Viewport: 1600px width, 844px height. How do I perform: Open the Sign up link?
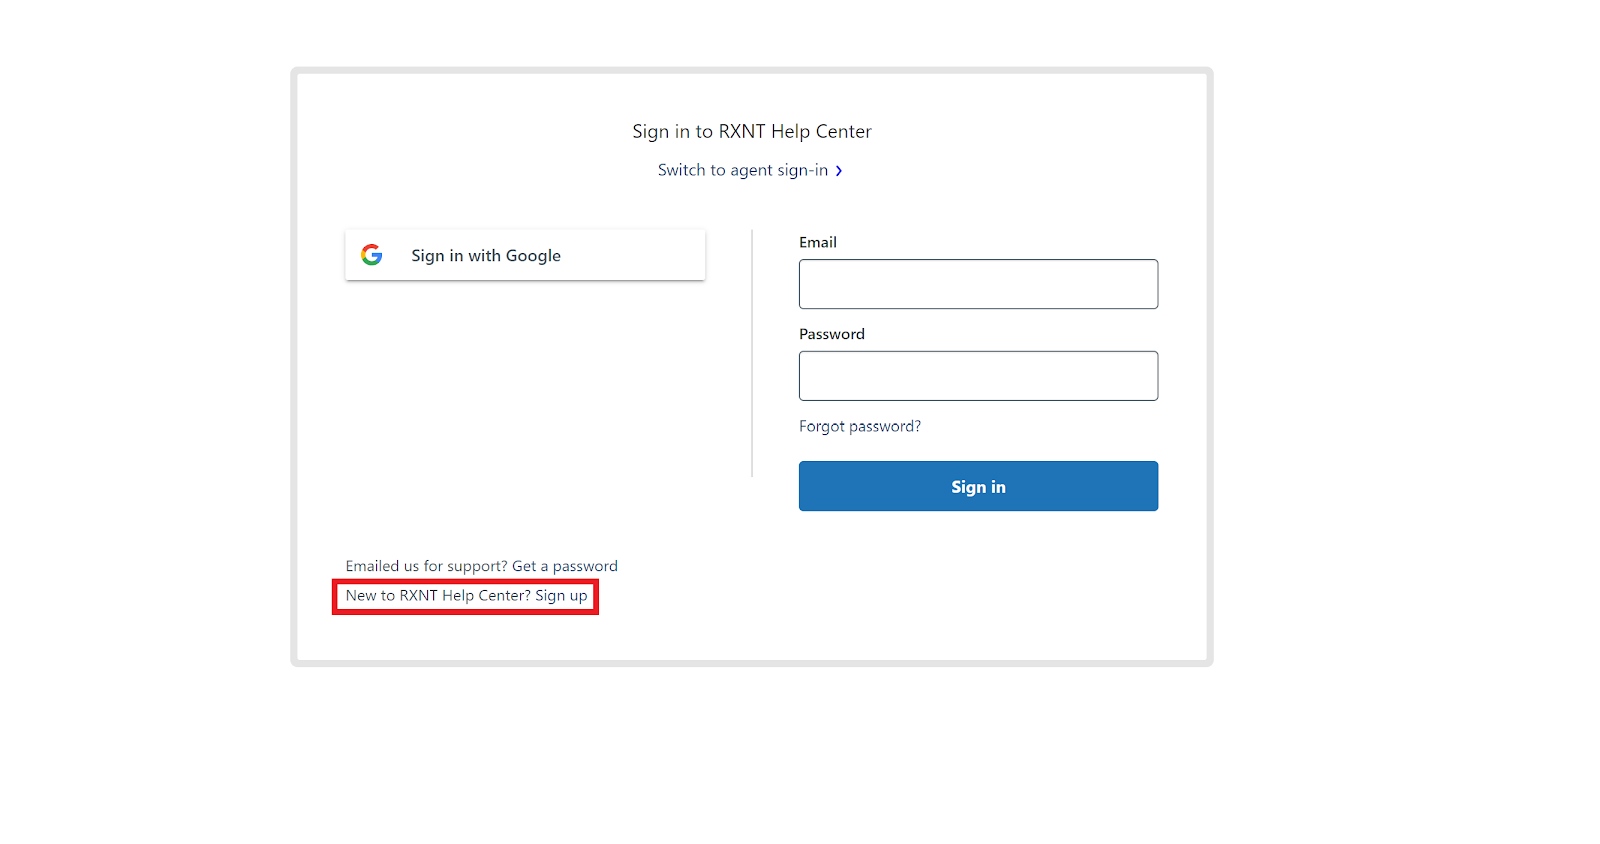(x=560, y=595)
